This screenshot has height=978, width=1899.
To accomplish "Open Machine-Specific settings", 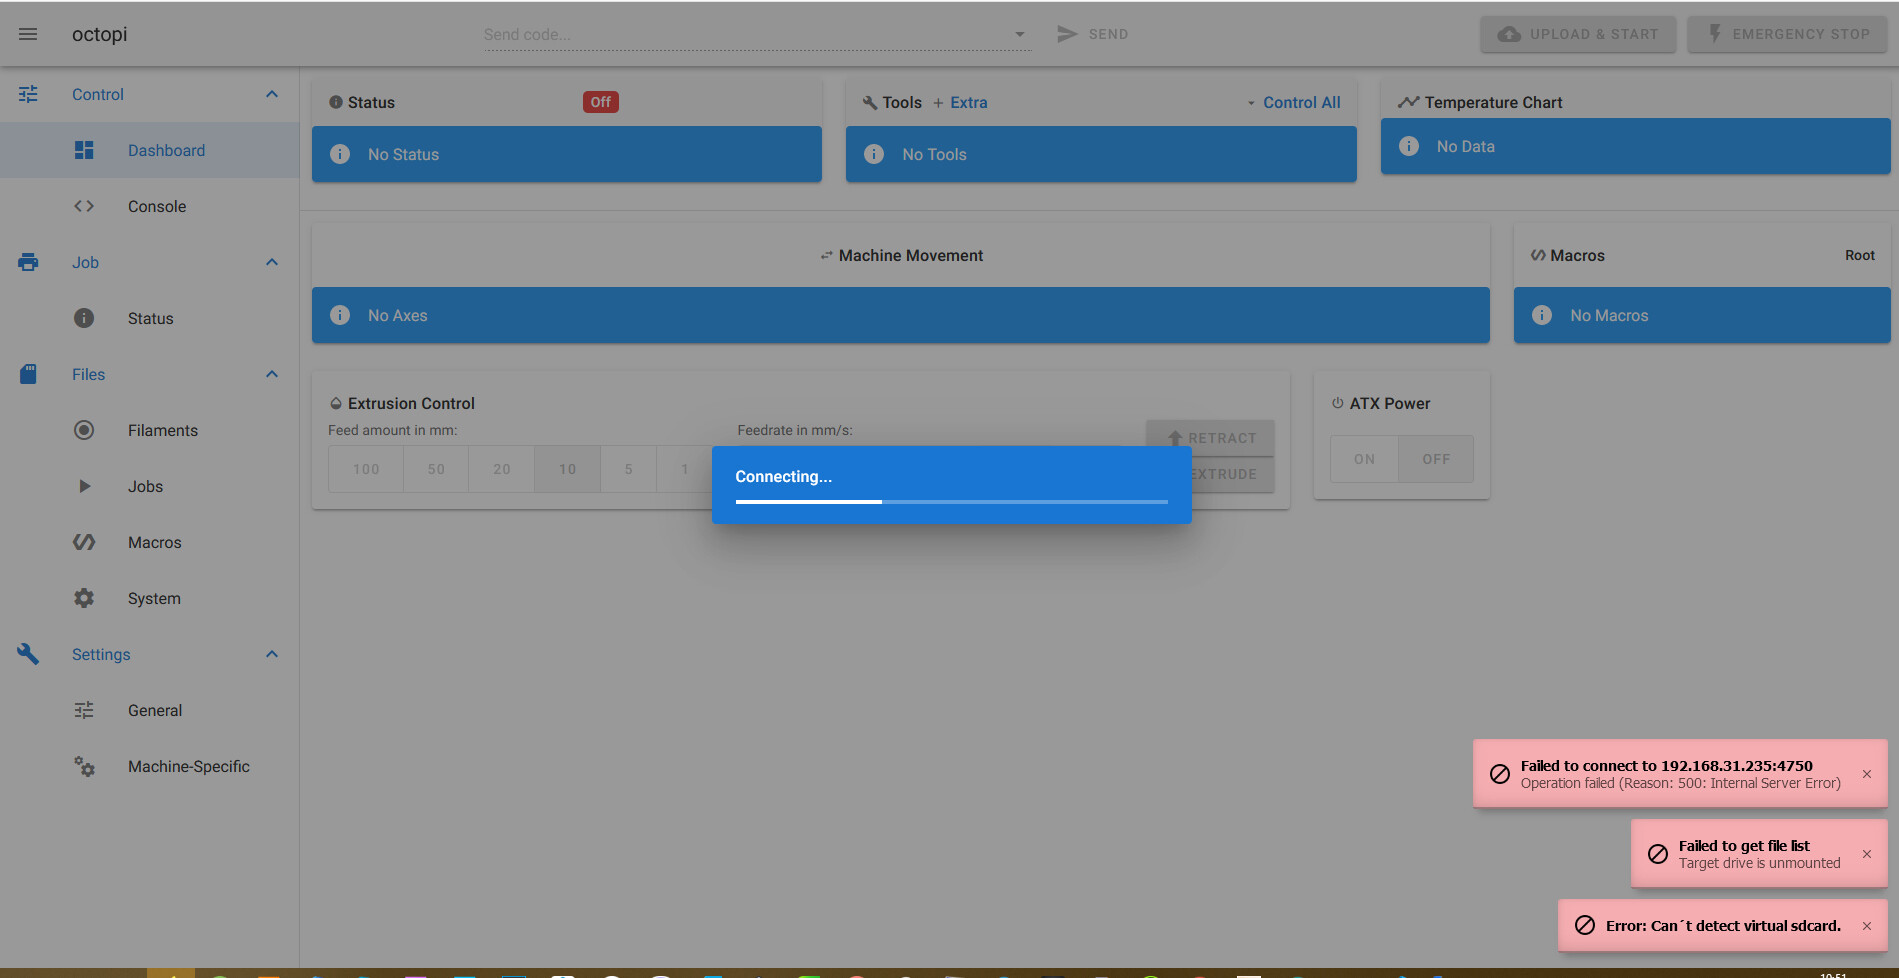I will point(150,766).
